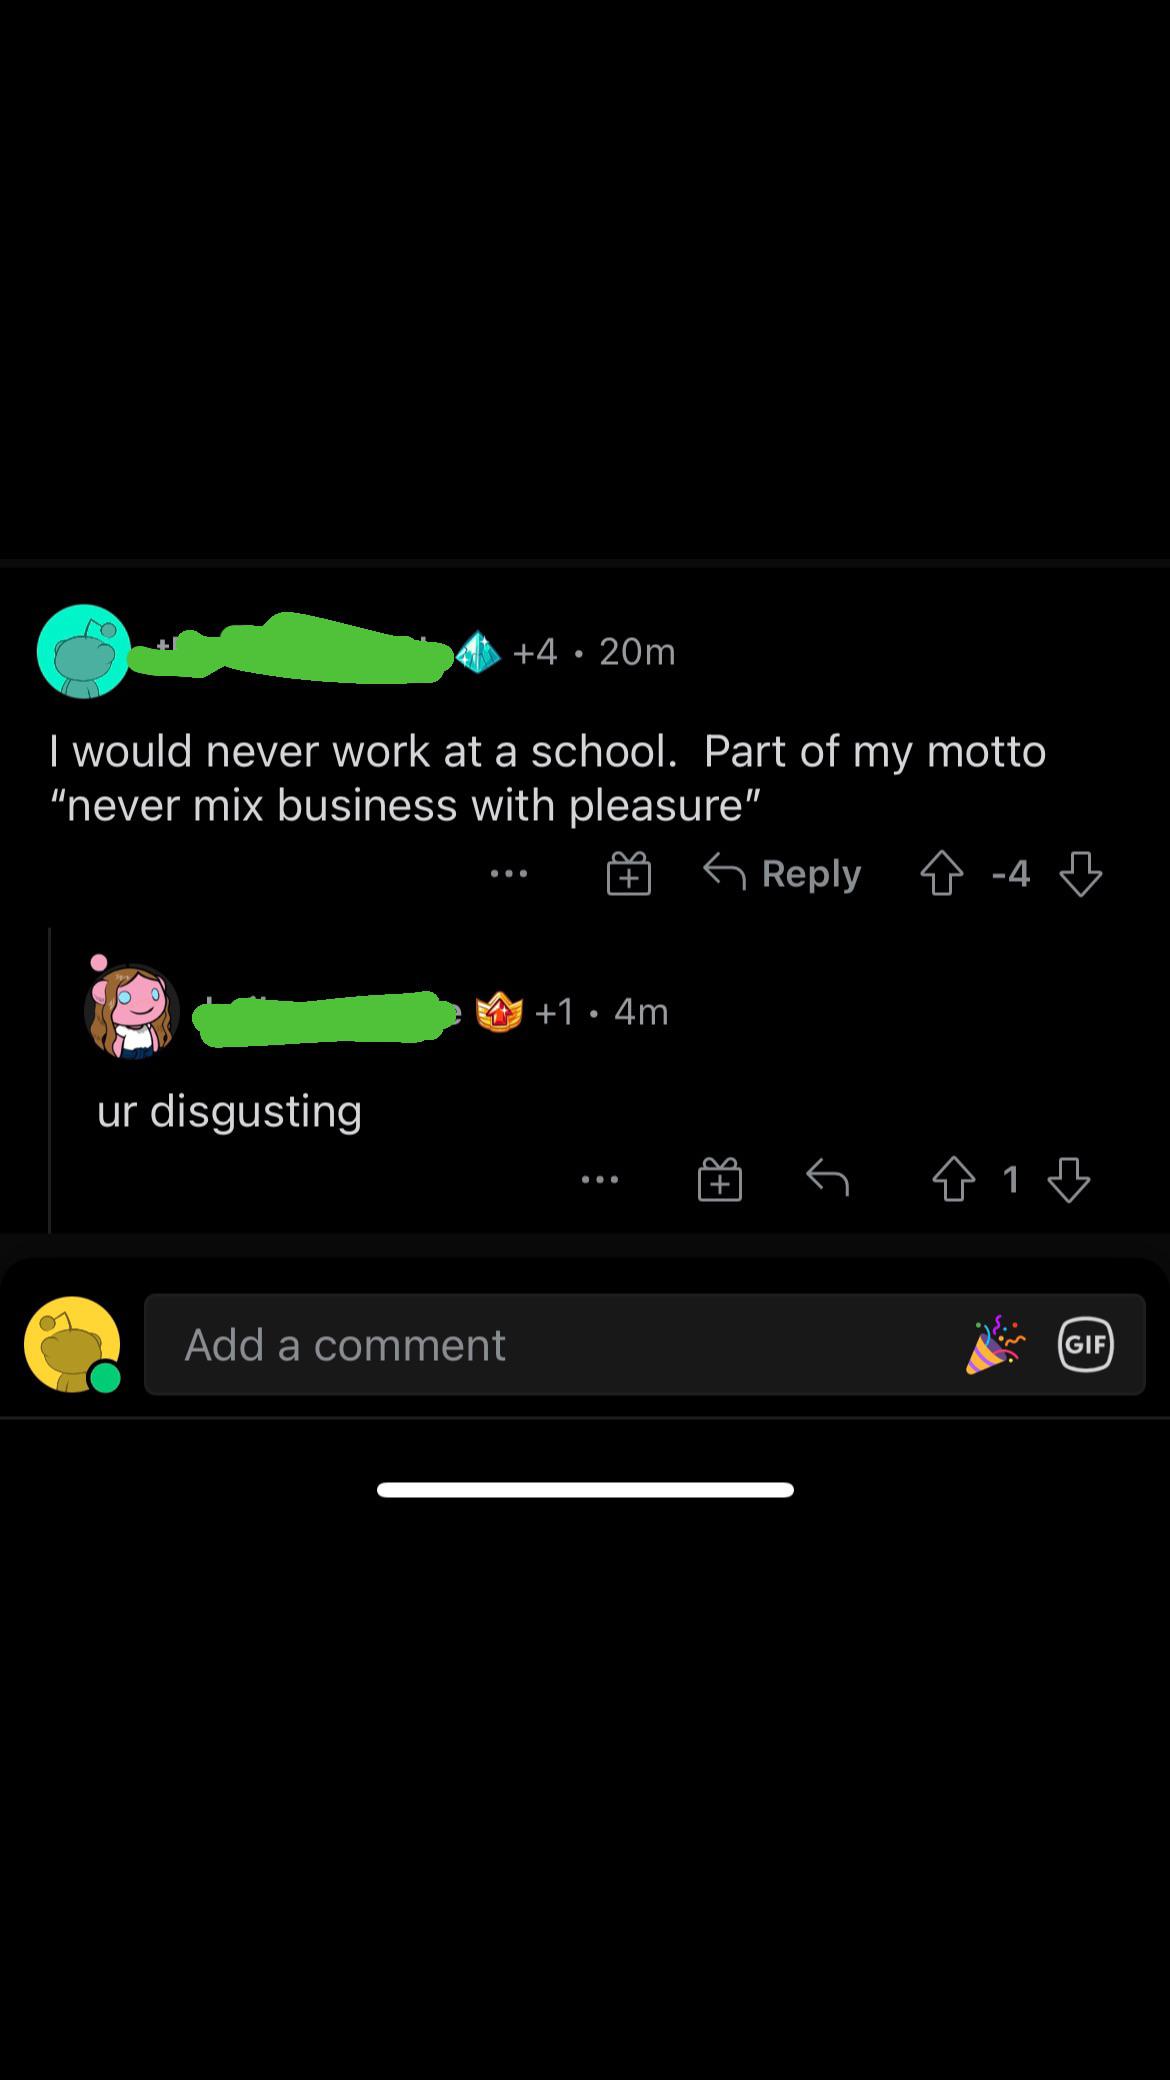The height and width of the screenshot is (2080, 1170).
Task: Tap the first comment's redacted username
Action: (x=292, y=650)
